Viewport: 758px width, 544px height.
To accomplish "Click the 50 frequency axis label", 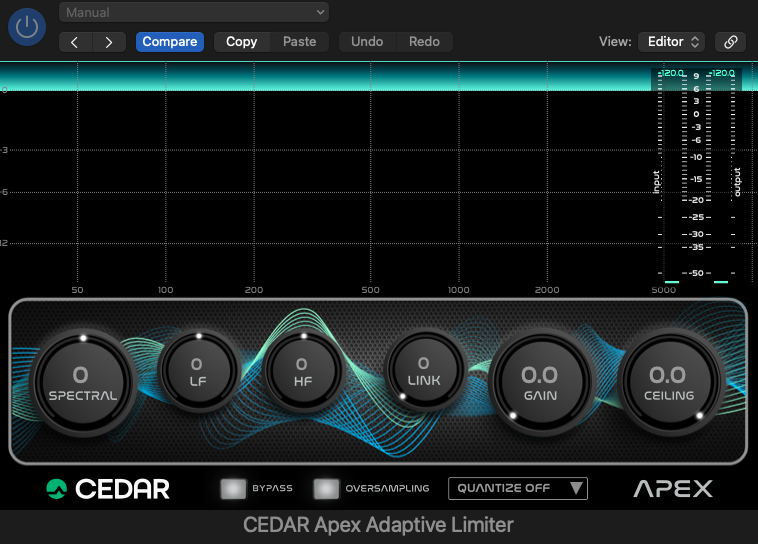I will (77, 290).
